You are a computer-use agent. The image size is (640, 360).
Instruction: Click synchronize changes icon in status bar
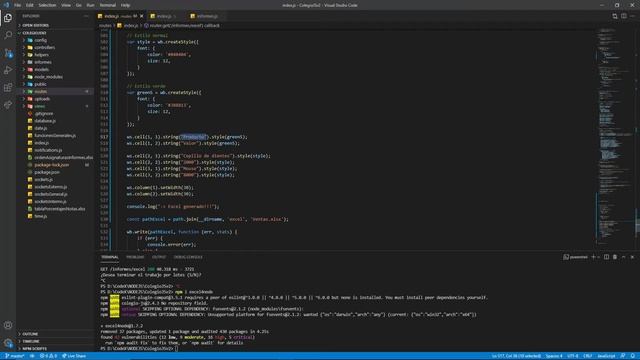coord(32,356)
